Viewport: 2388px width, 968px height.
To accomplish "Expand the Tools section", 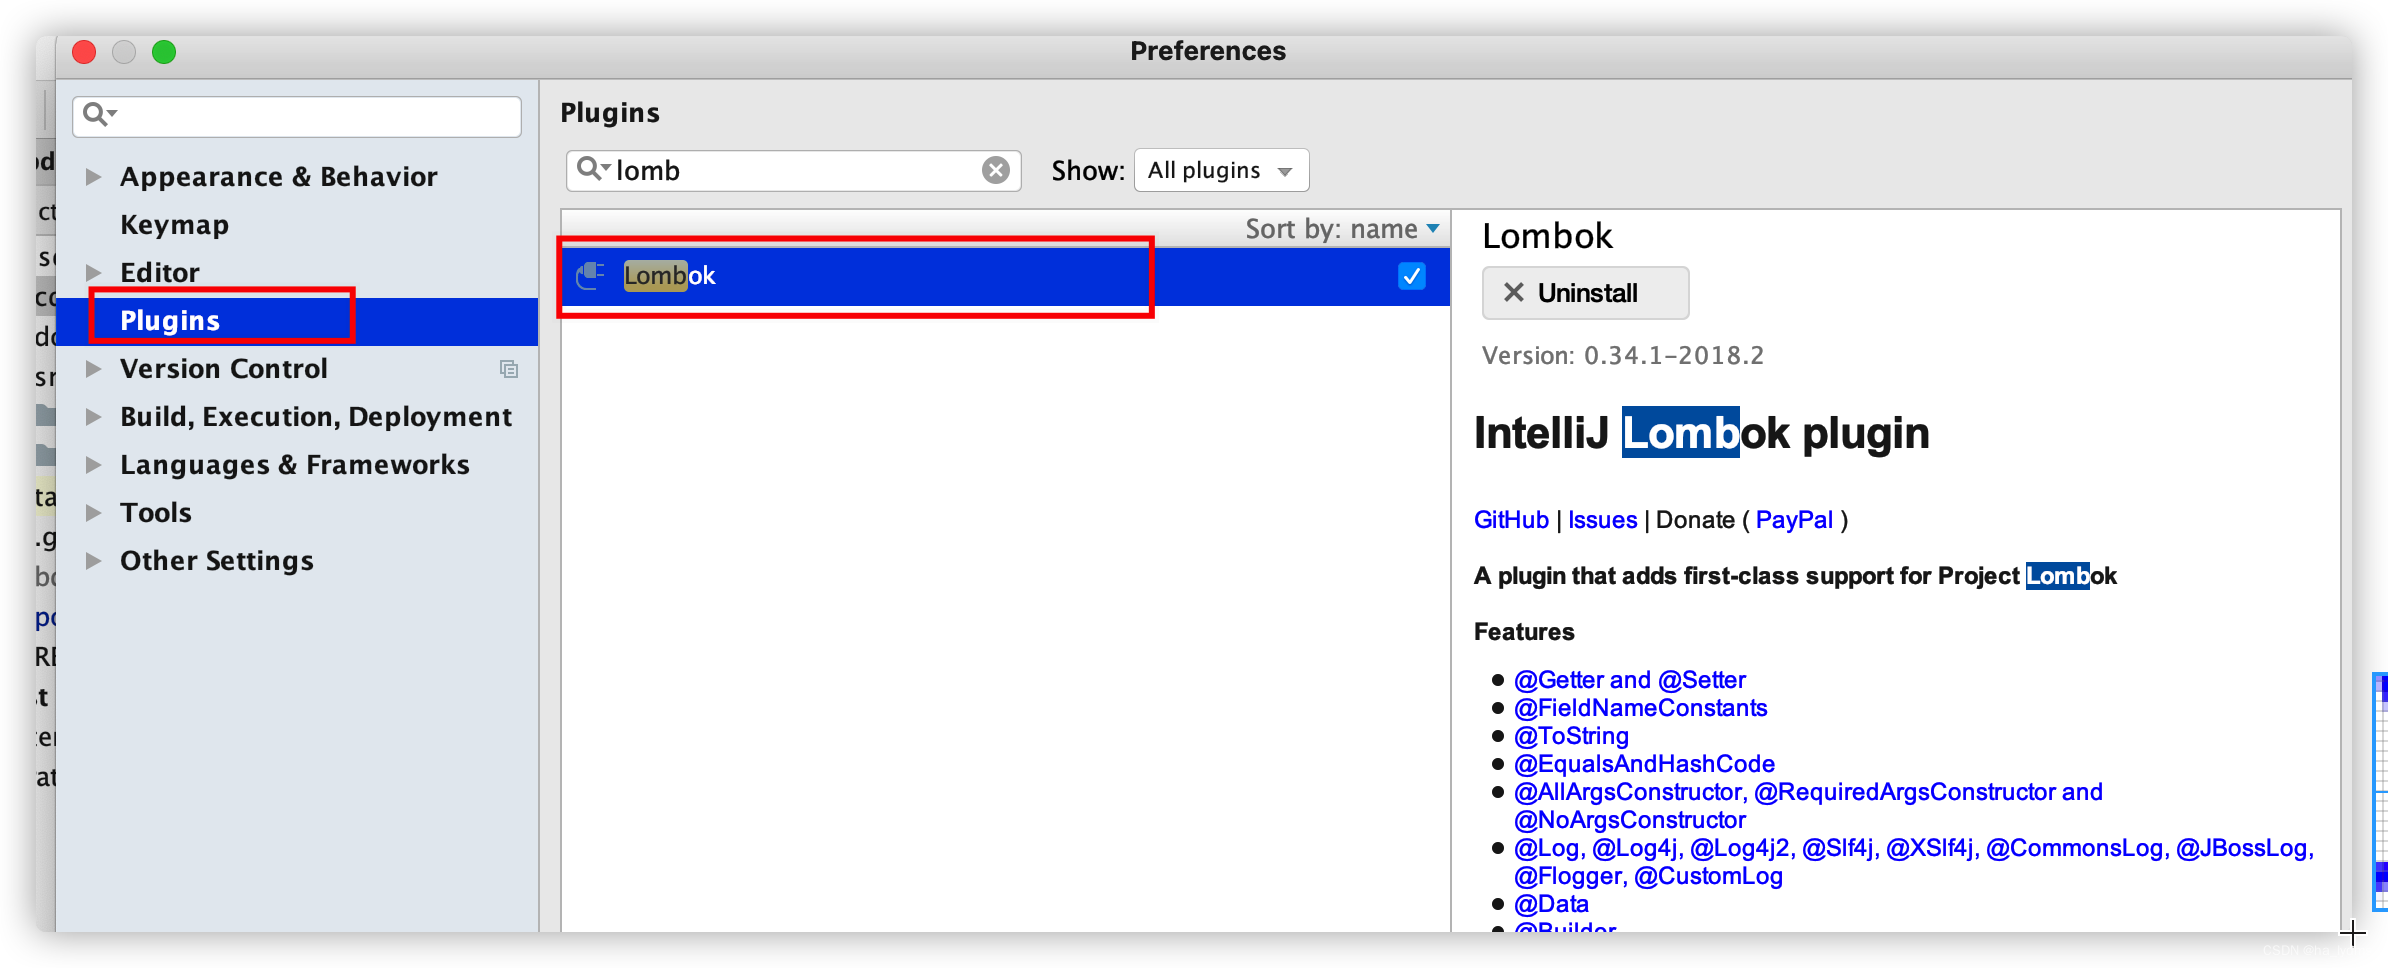I will coord(93,512).
